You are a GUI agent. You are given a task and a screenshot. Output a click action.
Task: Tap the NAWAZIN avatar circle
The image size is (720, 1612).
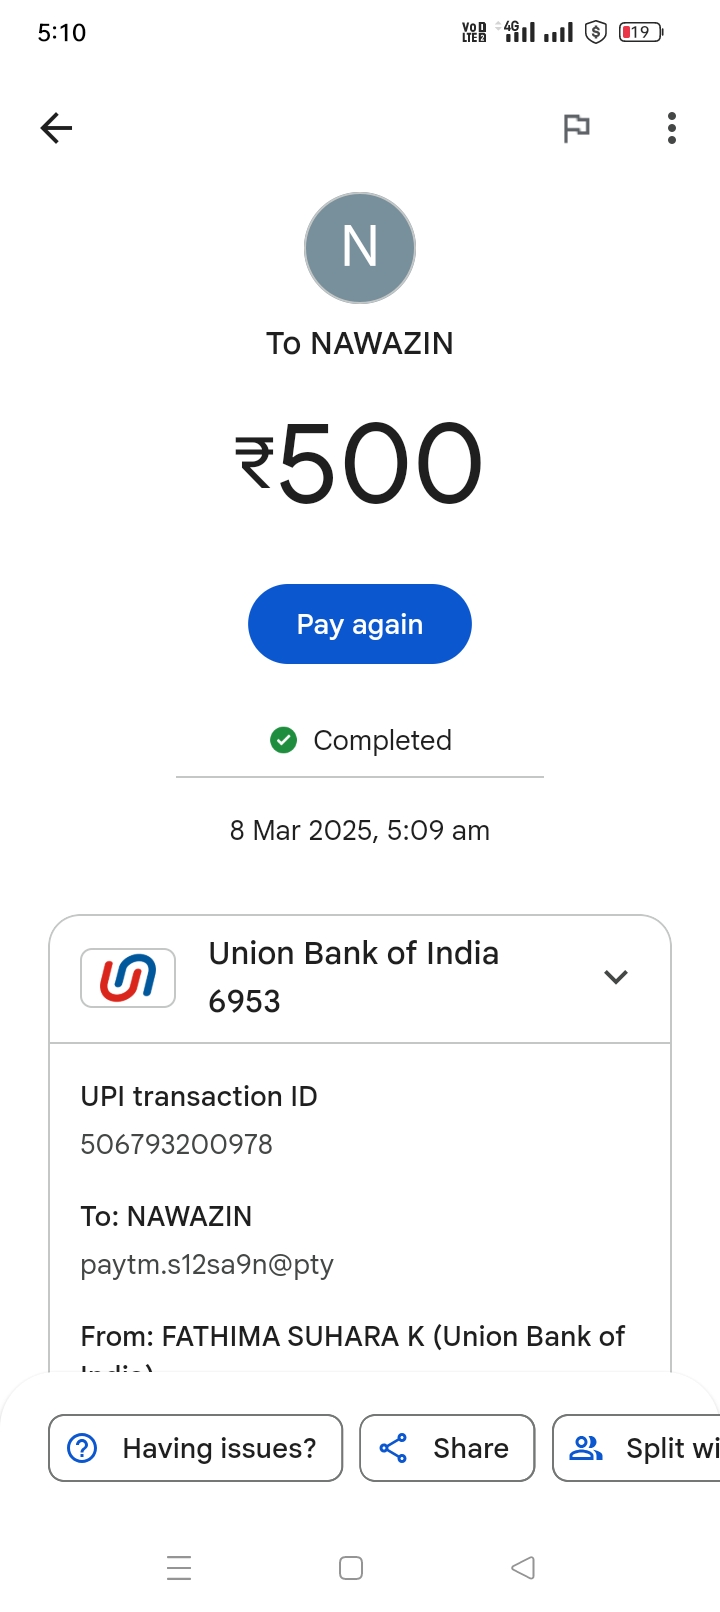pyautogui.click(x=360, y=248)
